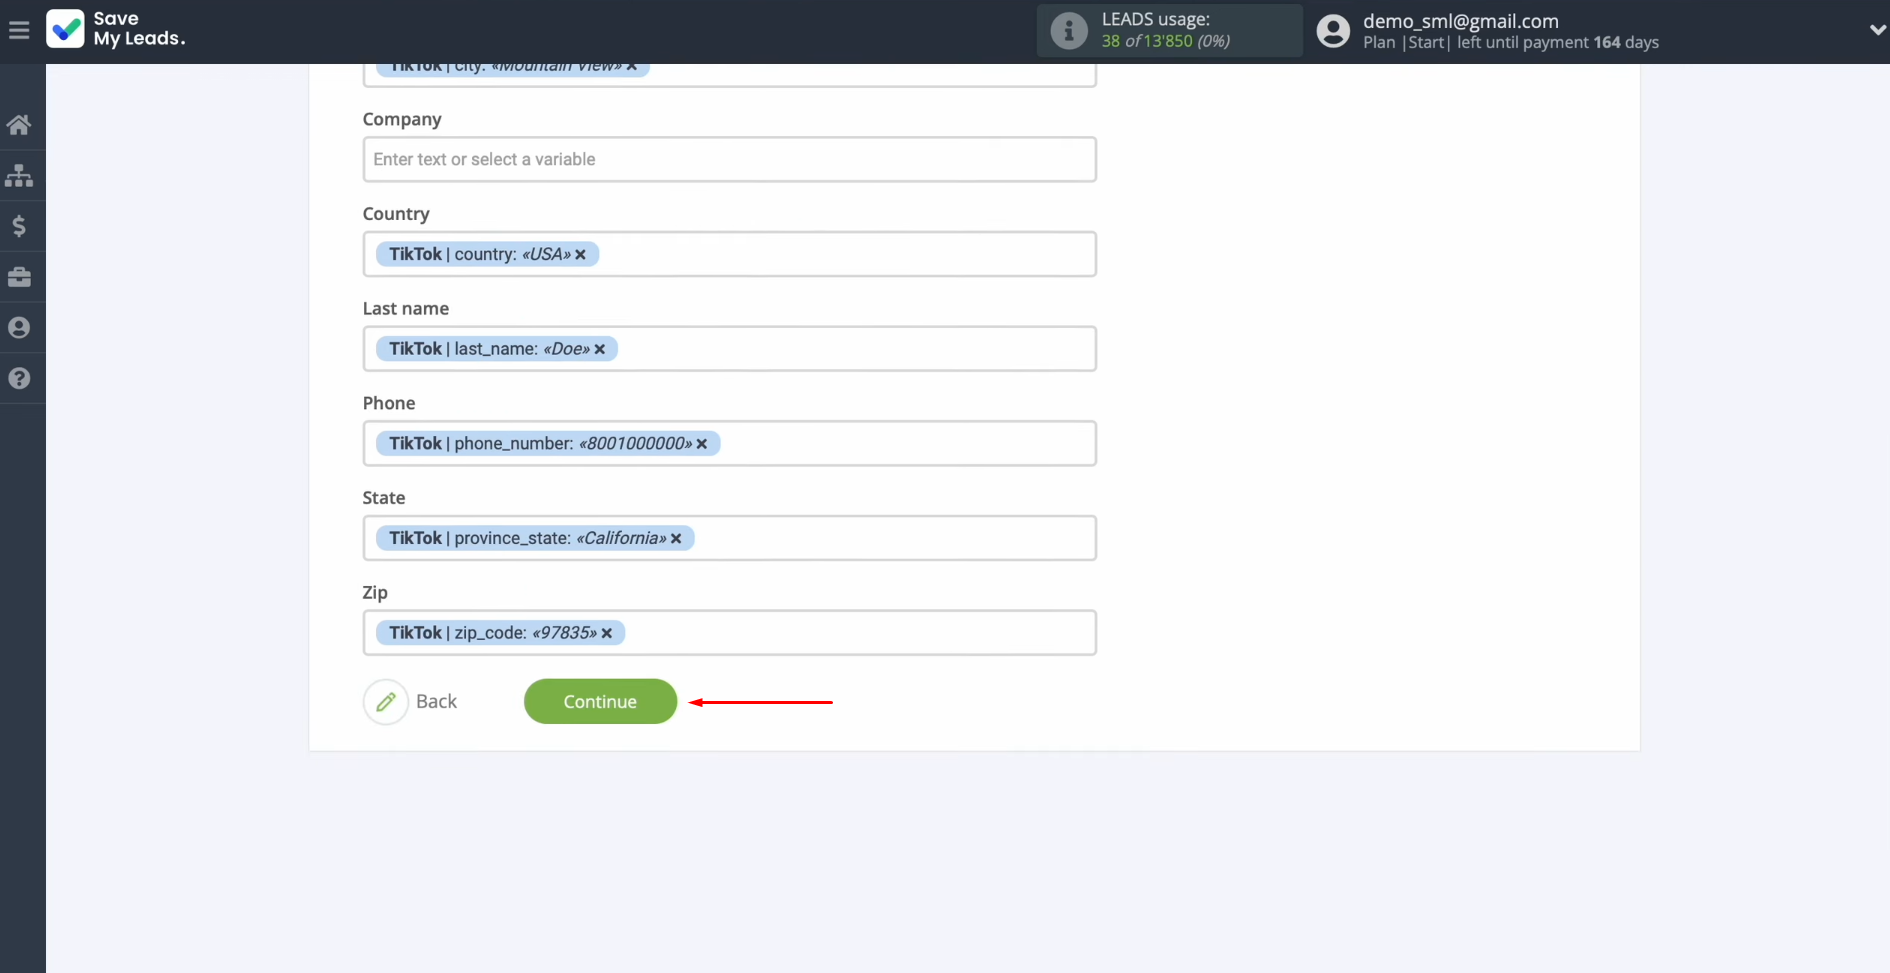Expand the account dropdown chevron
The image size is (1890, 973).
coord(1877,30)
